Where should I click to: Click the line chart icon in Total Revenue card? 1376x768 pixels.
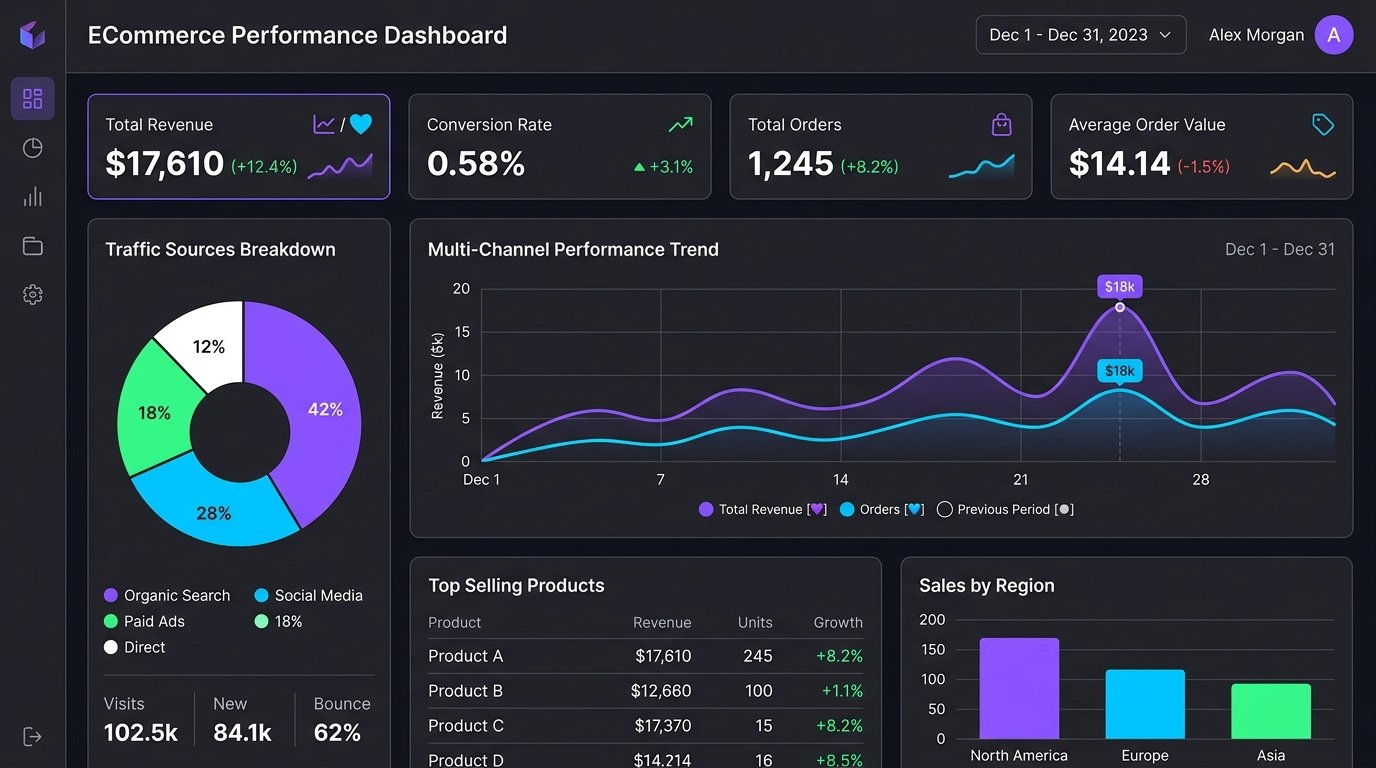tap(324, 124)
